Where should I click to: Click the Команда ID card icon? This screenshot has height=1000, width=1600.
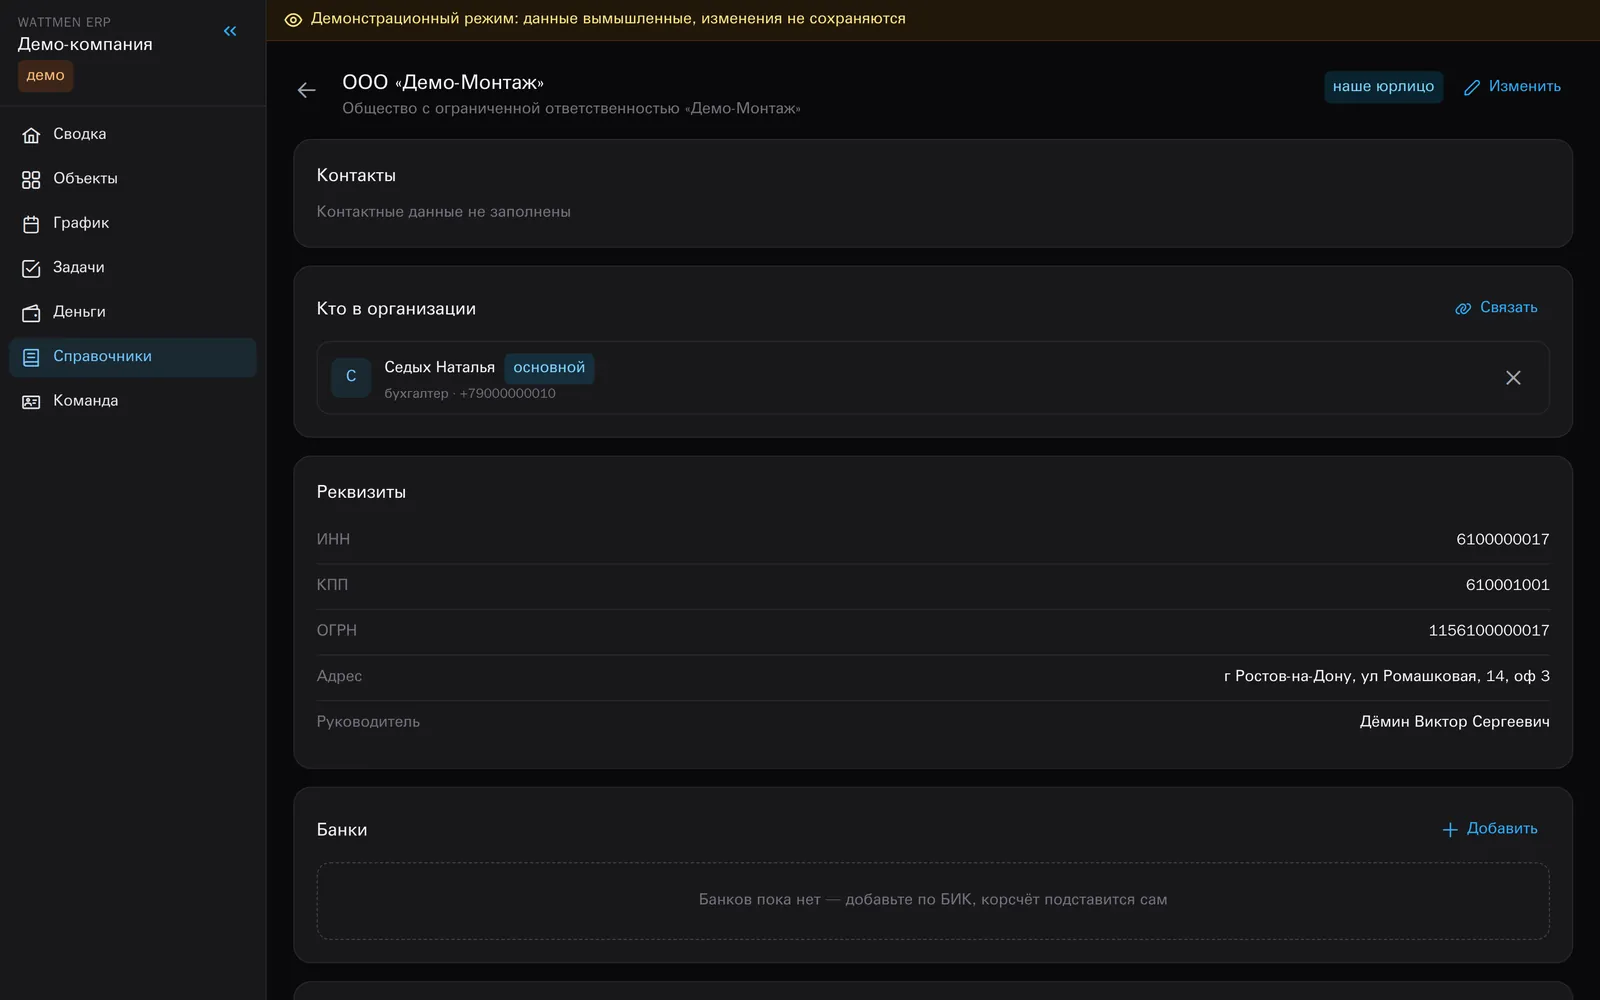point(31,402)
